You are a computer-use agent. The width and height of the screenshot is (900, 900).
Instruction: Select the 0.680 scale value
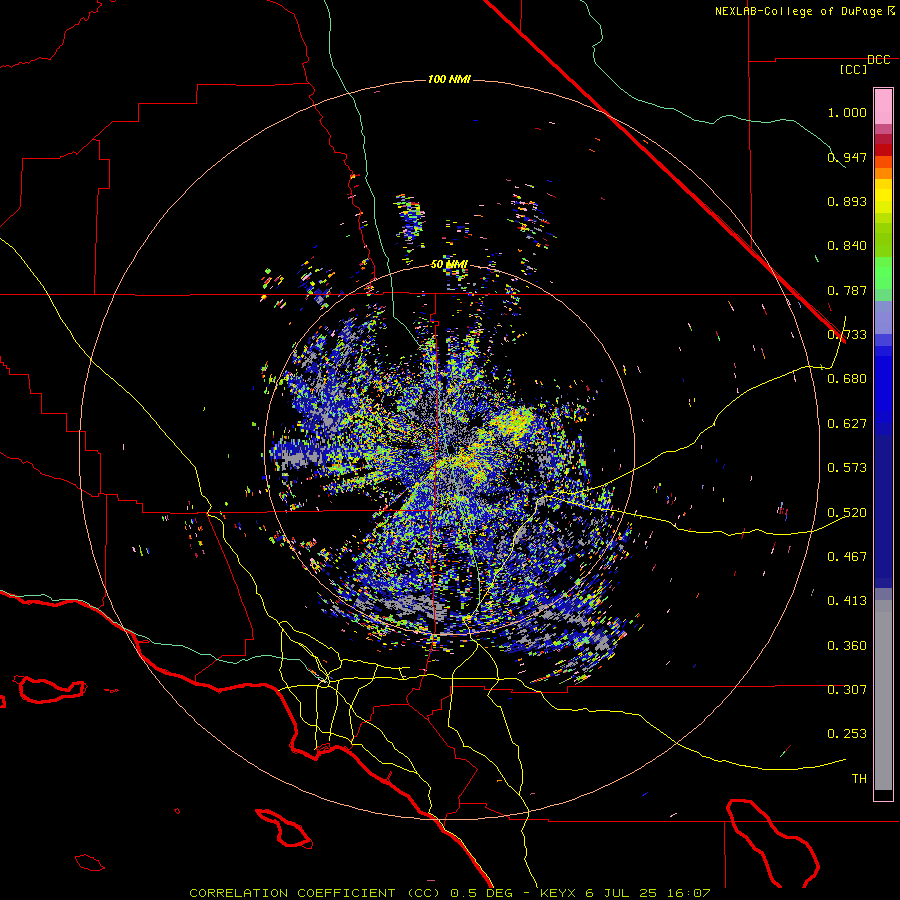click(x=847, y=379)
